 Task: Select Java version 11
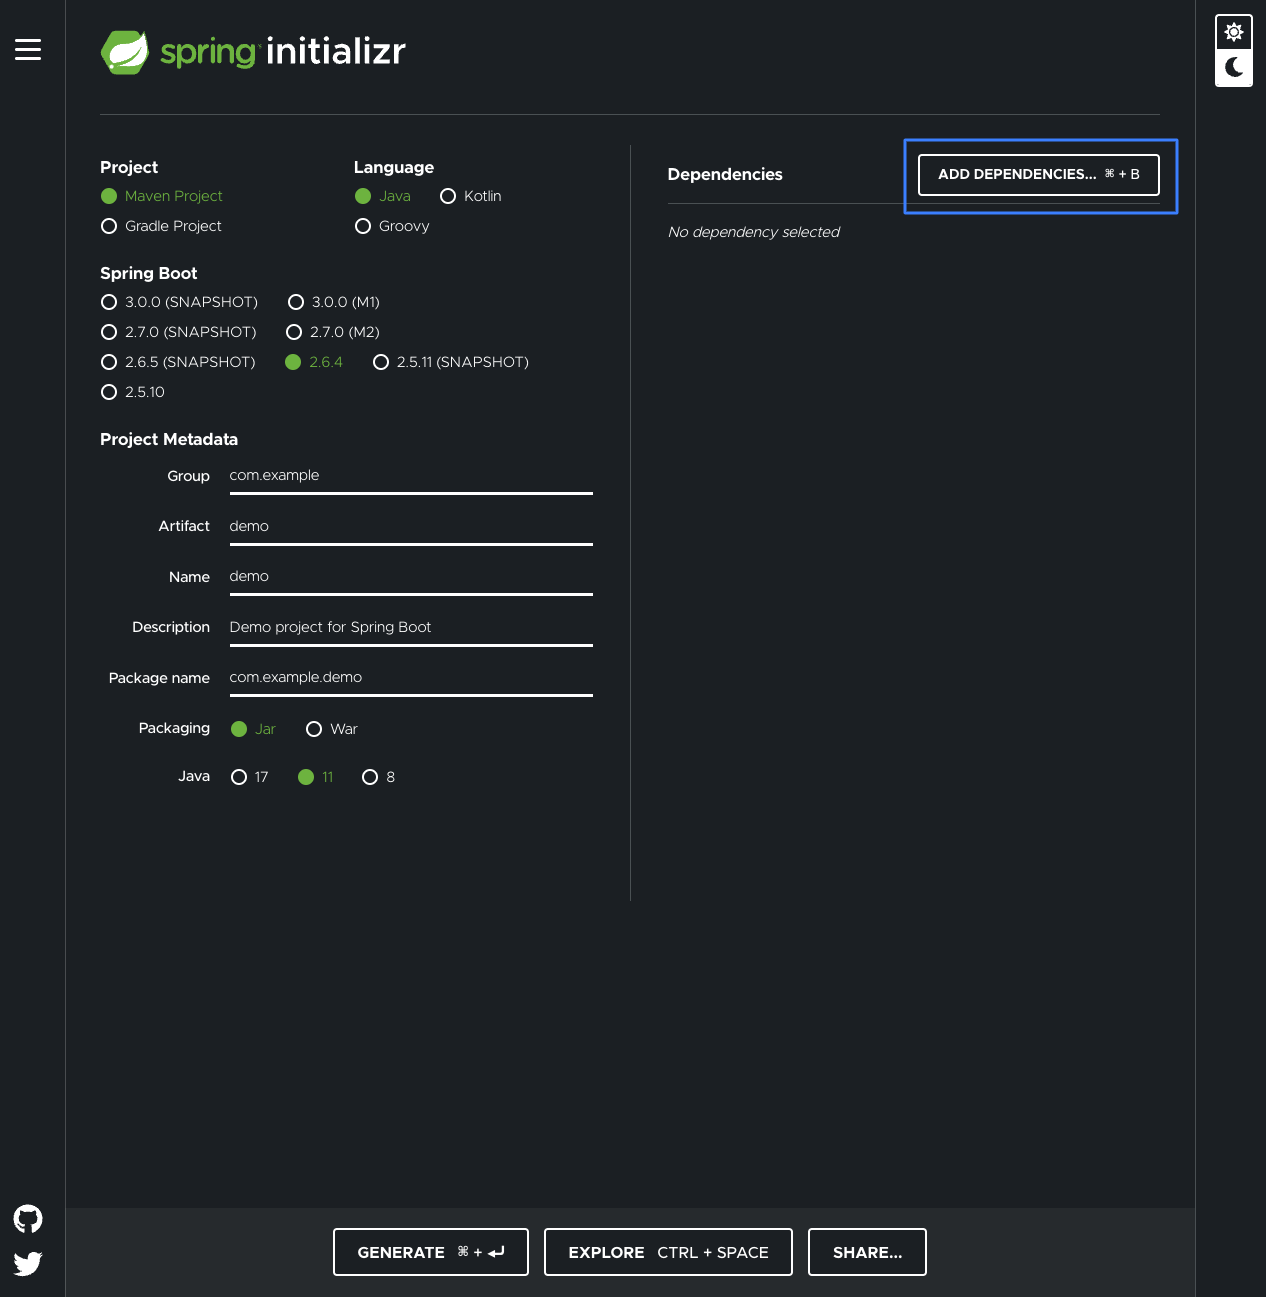pyautogui.click(x=316, y=777)
